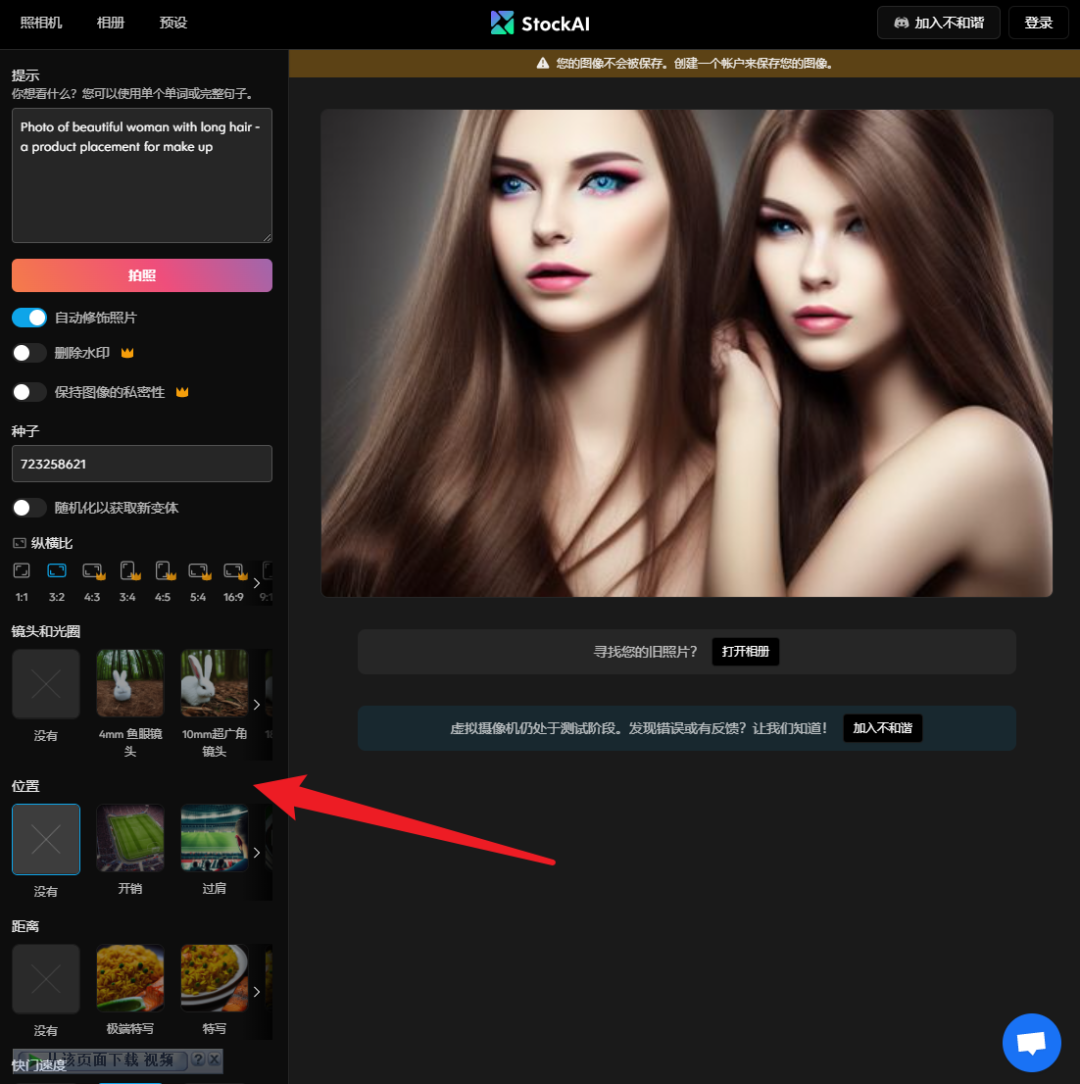
Task: Click crown icon next to 删除水印
Action: pos(127,353)
